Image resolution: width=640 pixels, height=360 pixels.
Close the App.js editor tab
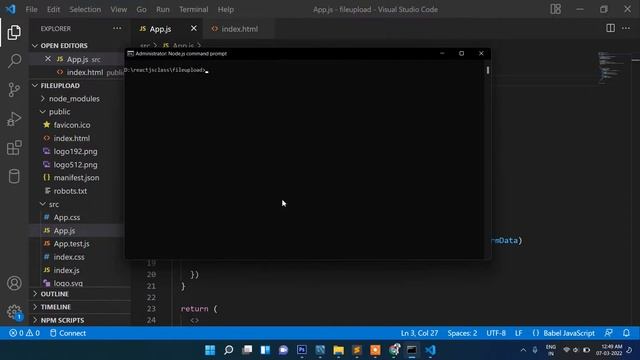tap(193, 28)
